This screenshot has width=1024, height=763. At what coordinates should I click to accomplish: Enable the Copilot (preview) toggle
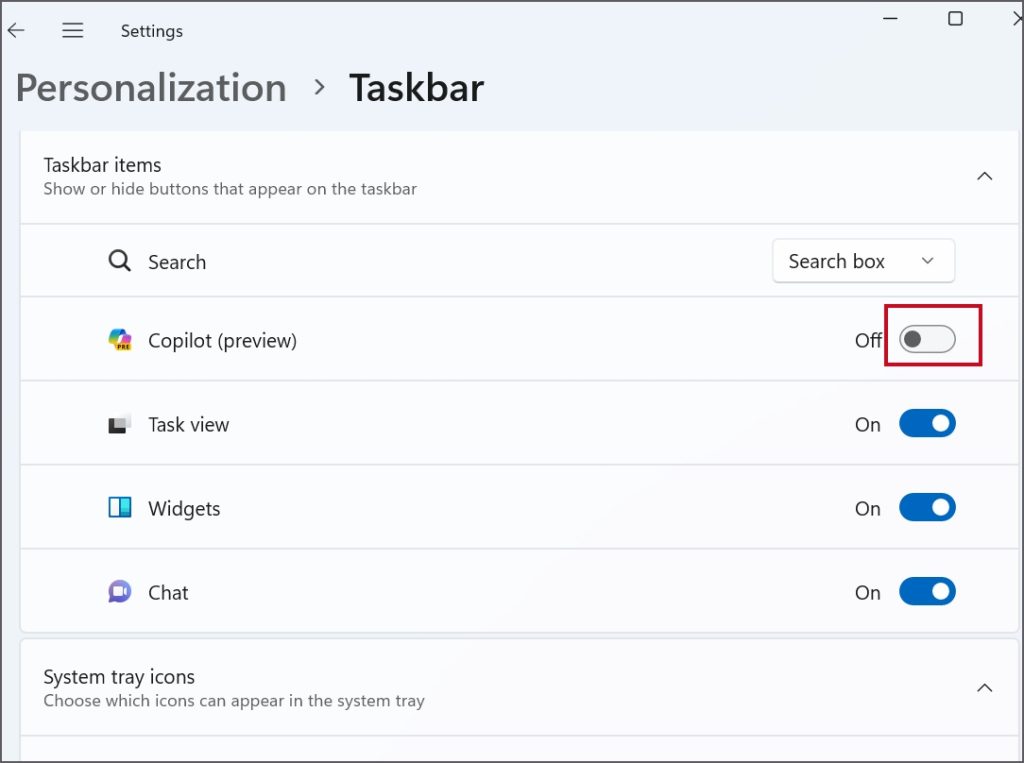click(927, 340)
